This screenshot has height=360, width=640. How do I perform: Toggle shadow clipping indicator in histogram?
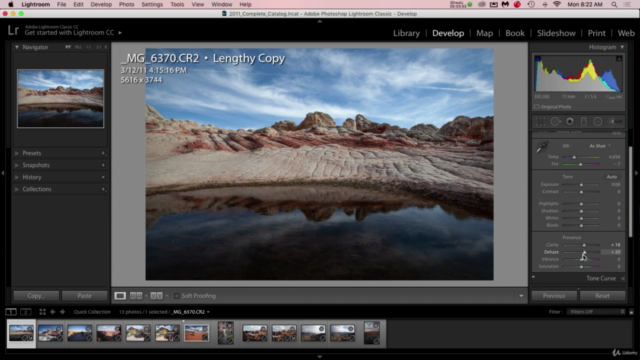(x=538, y=59)
